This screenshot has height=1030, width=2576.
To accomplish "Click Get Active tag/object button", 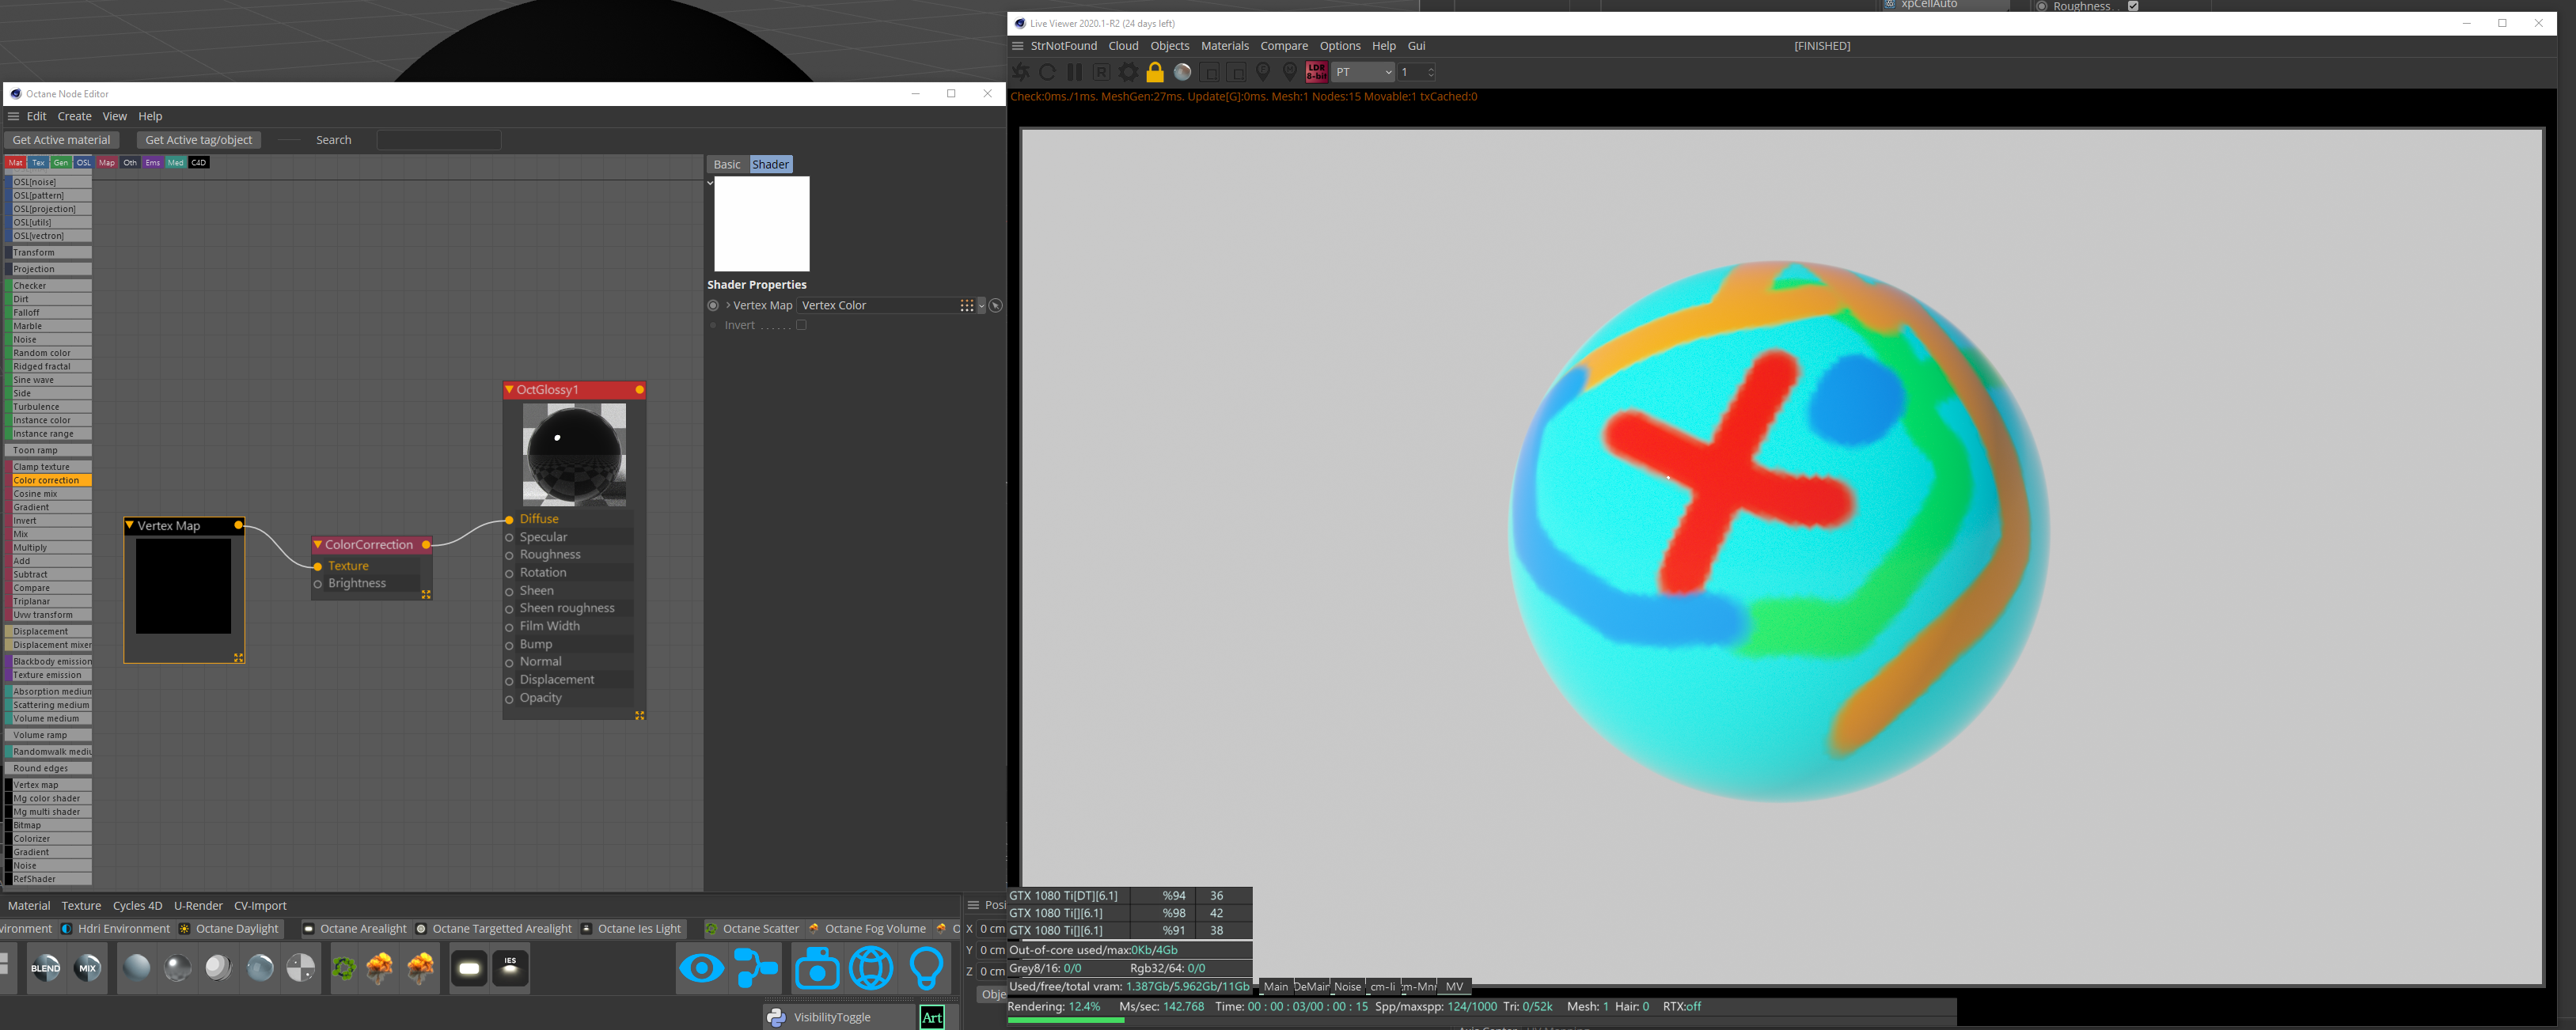I will (198, 140).
